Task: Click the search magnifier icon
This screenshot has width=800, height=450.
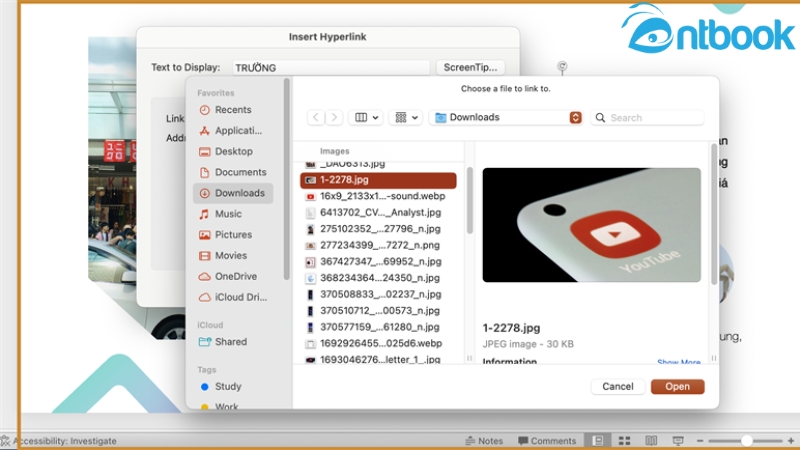Action: point(601,118)
